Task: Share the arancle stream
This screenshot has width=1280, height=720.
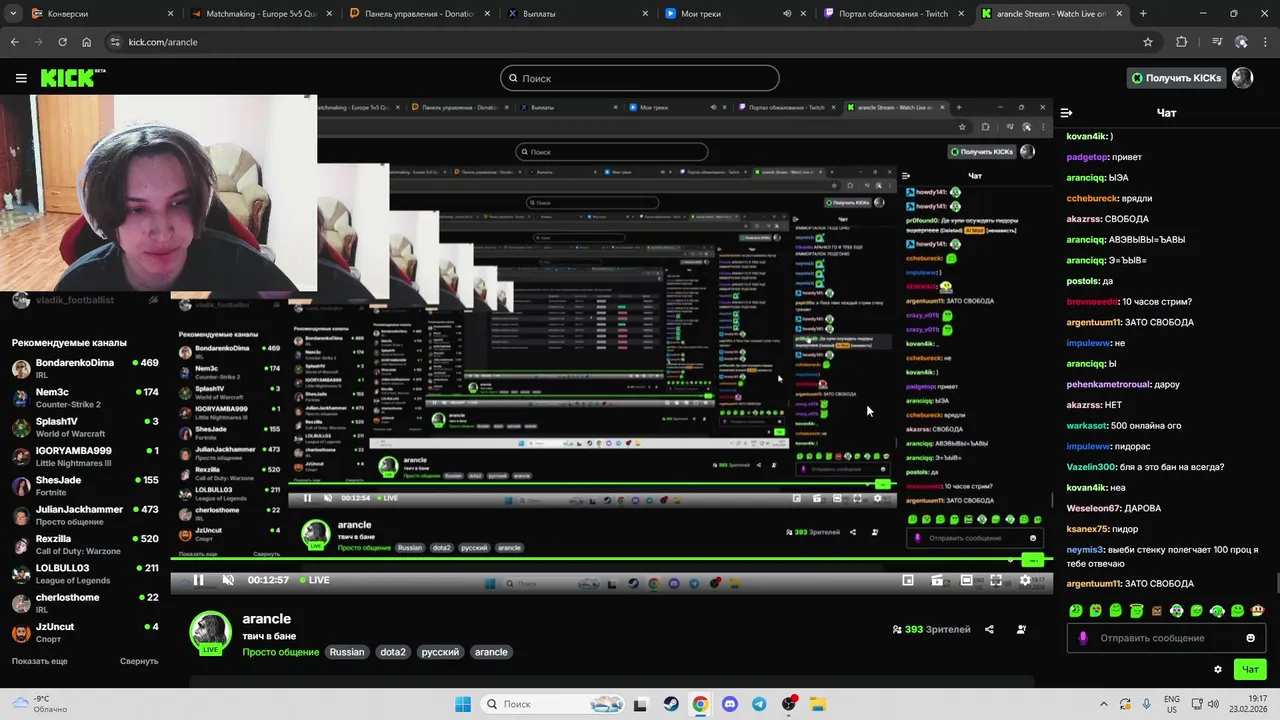Action: (x=989, y=630)
